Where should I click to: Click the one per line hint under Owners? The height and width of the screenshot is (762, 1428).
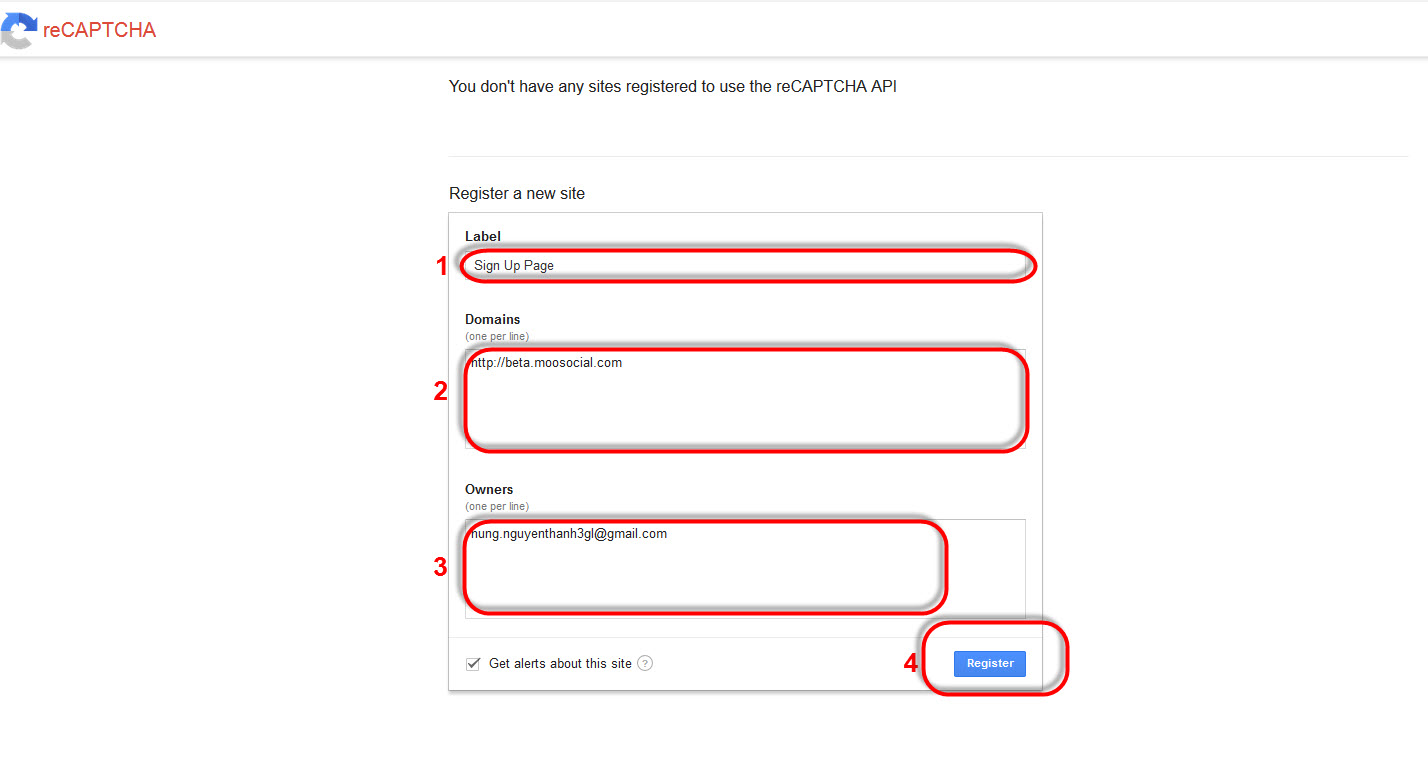point(497,507)
